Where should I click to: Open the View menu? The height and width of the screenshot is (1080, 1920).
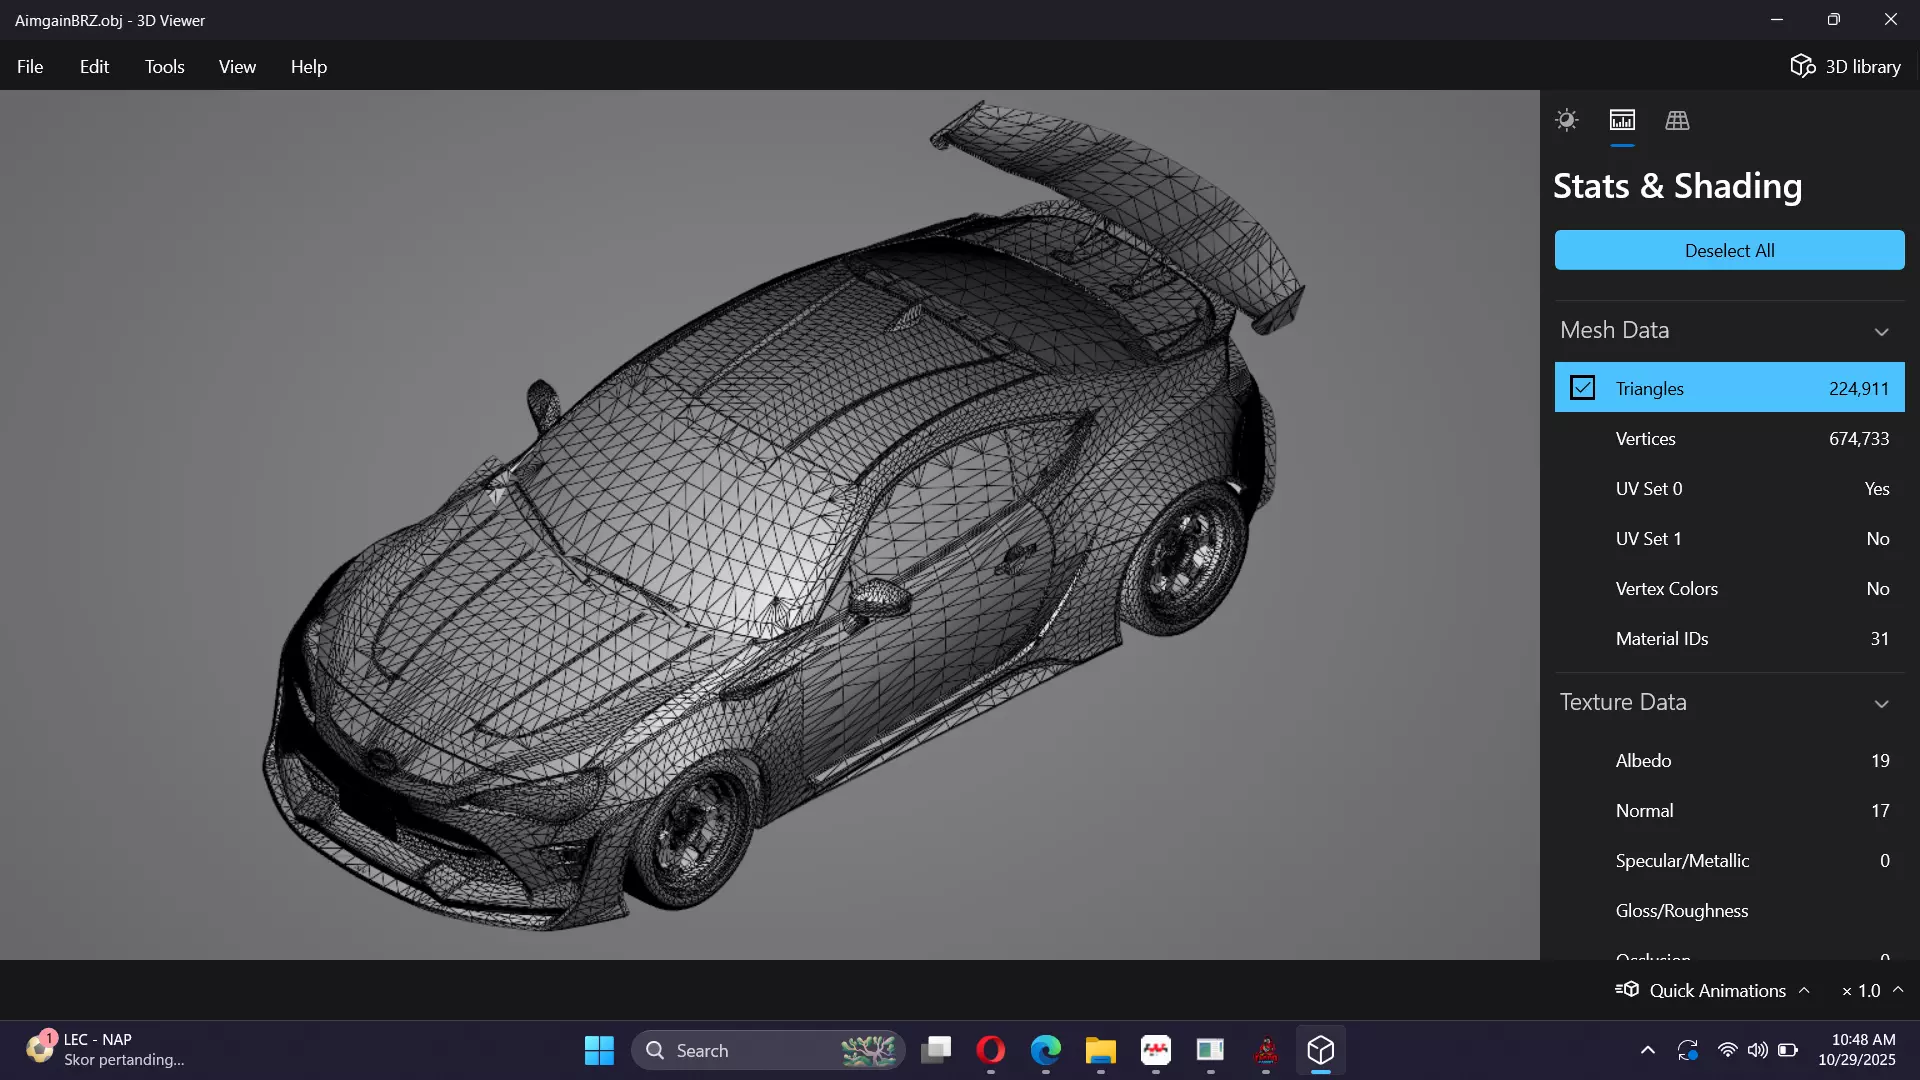point(237,66)
